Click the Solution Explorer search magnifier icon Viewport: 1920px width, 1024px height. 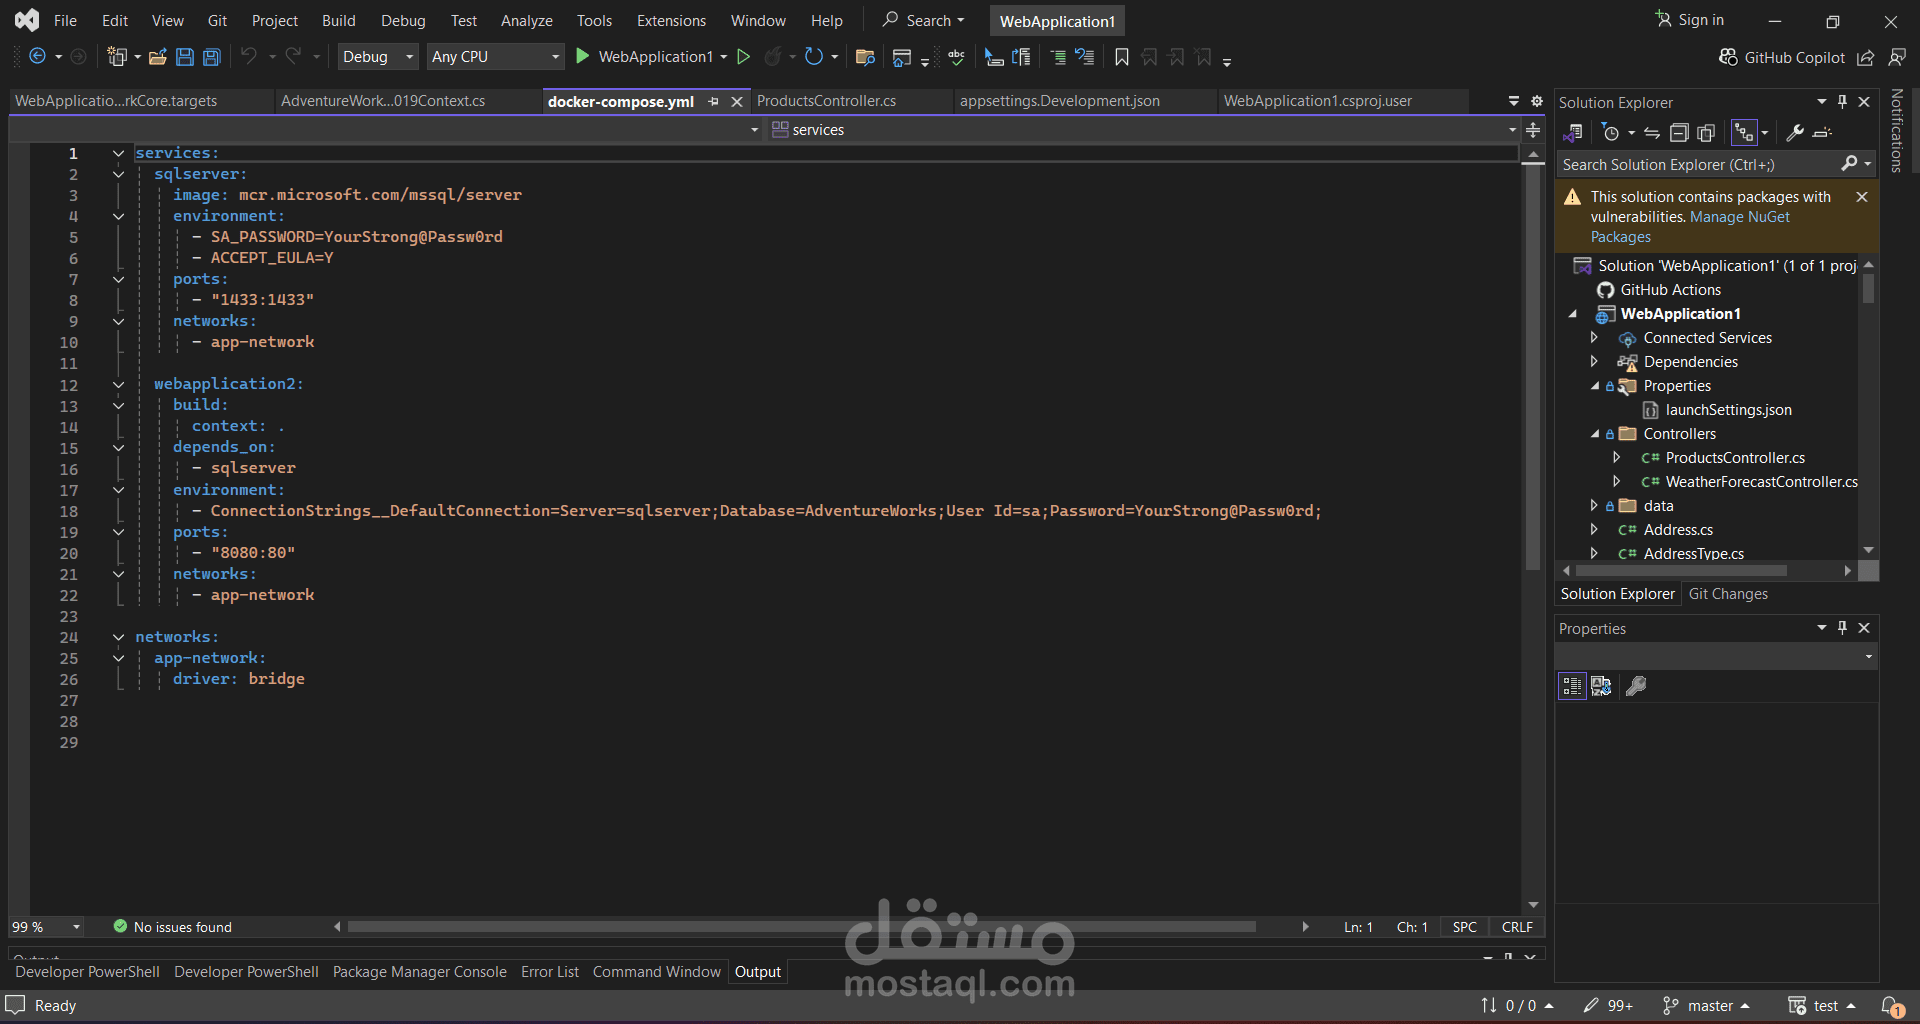point(1850,164)
